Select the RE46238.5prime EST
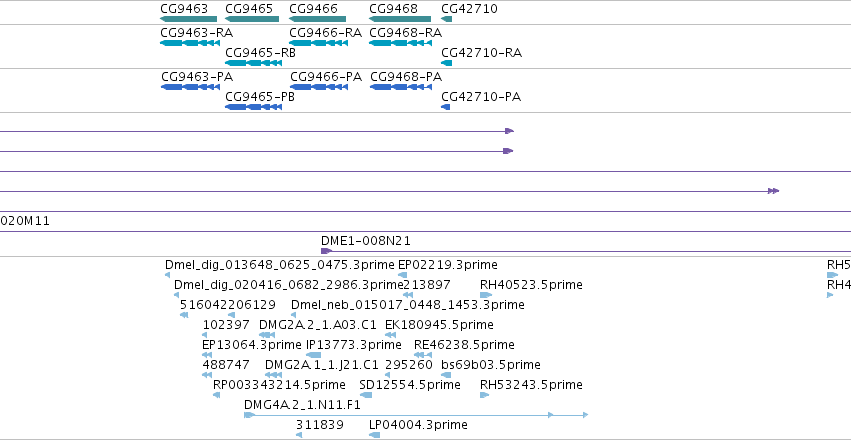851x440 pixels. tap(423, 355)
